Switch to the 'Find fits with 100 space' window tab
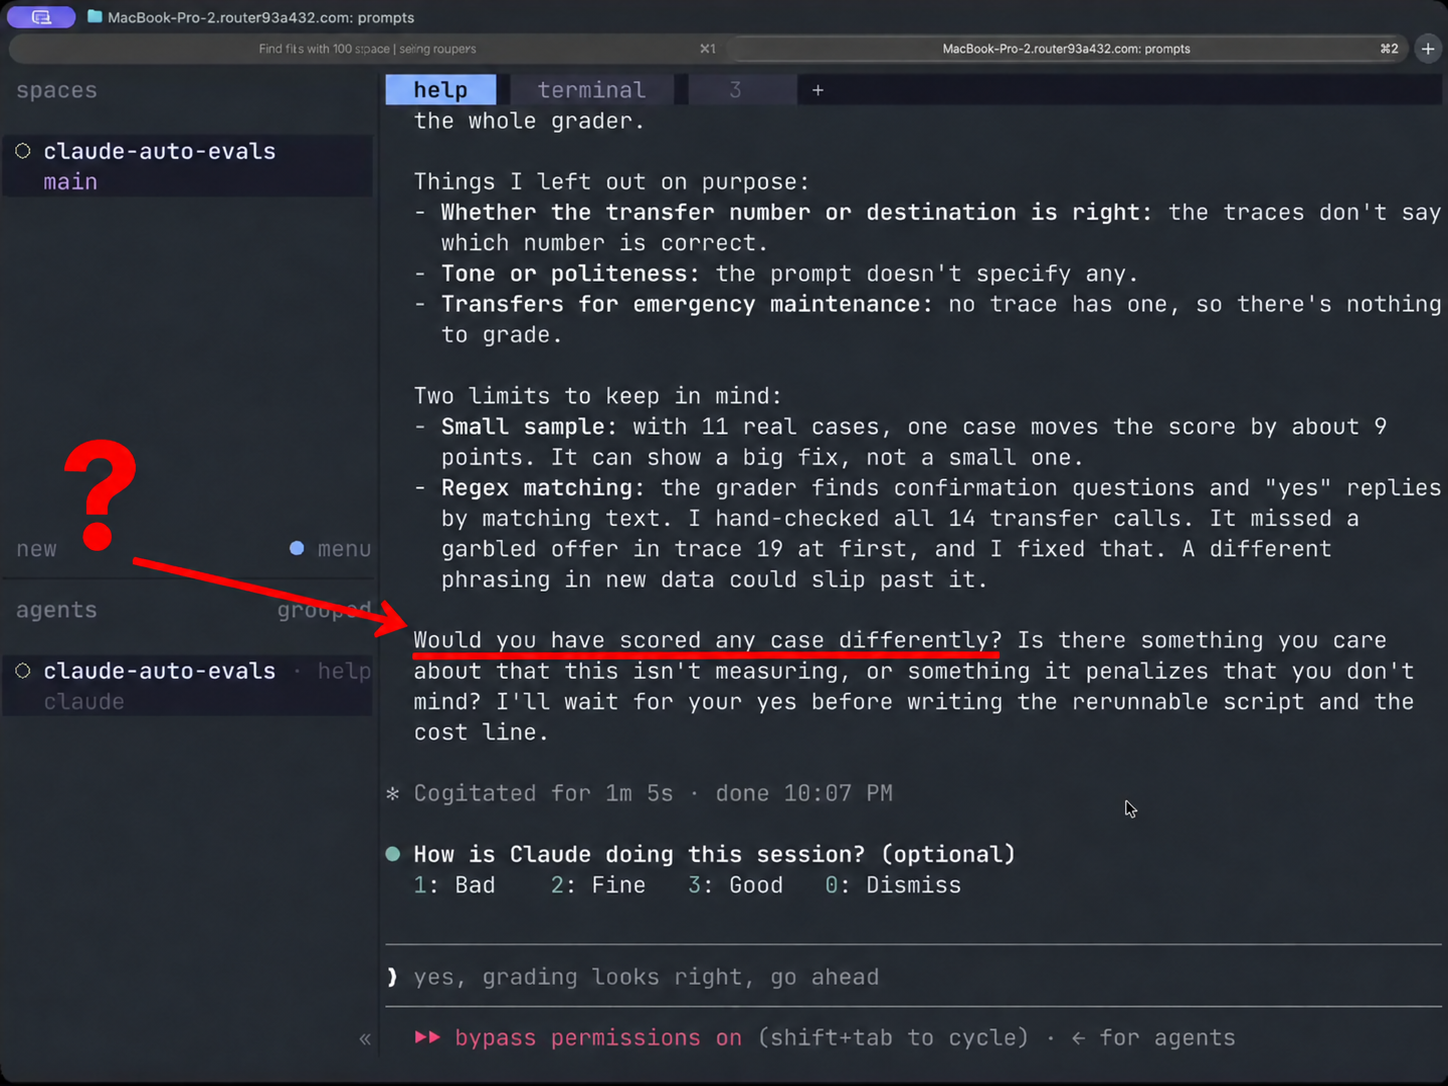The image size is (1448, 1086). 367,48
